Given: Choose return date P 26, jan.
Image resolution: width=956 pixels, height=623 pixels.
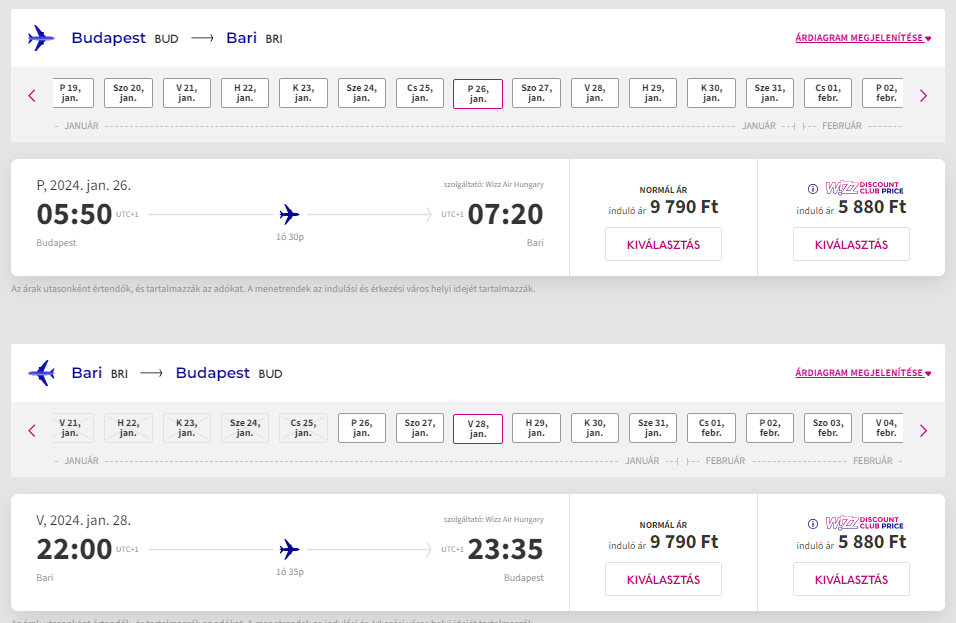Looking at the screenshot, I should [x=362, y=429].
